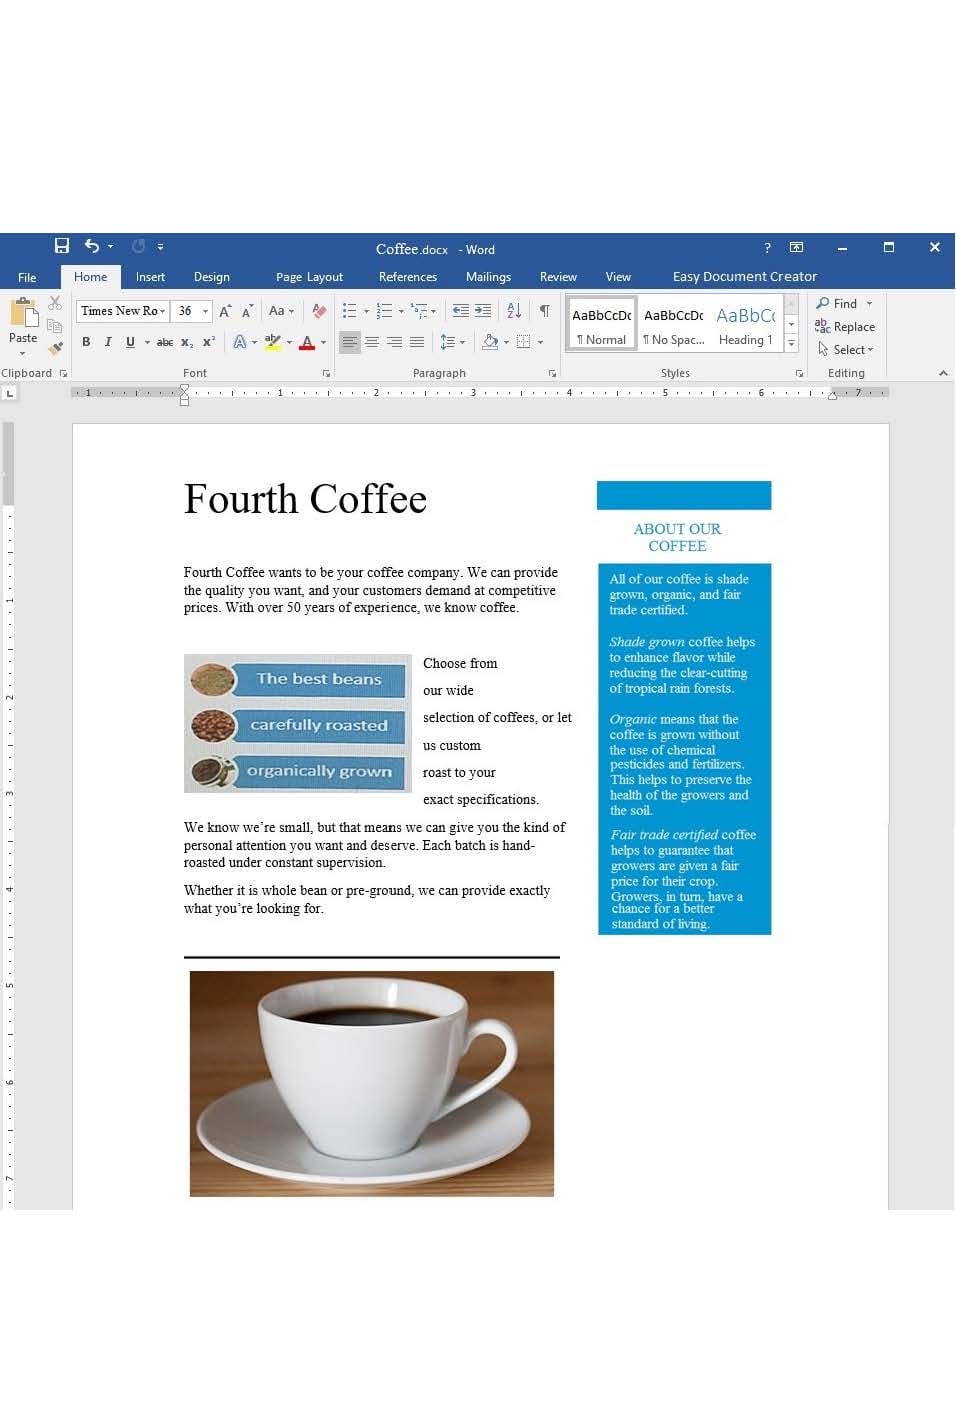Increase indent of the paragraph
The height and width of the screenshot is (1406, 956).
[x=483, y=311]
